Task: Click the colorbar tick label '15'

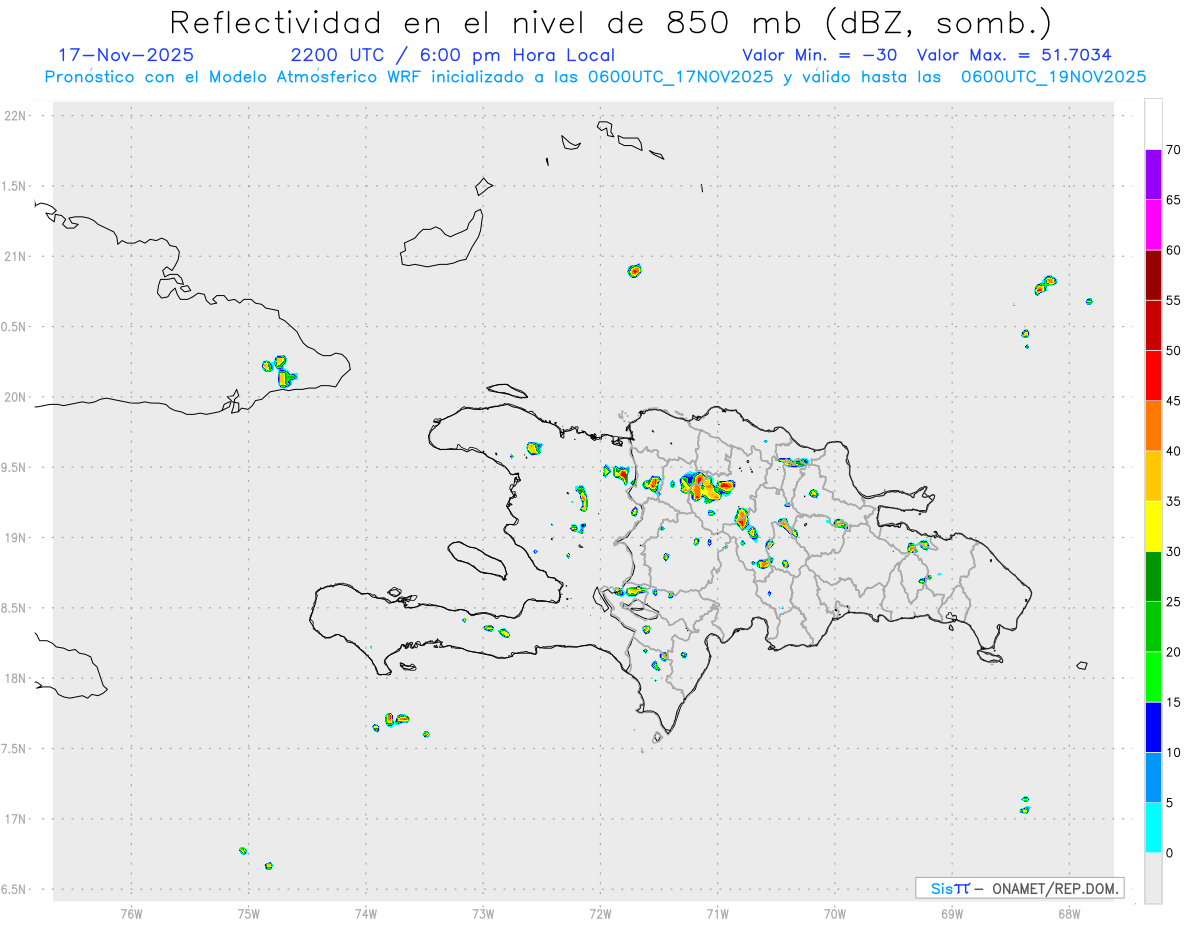Action: click(1173, 702)
